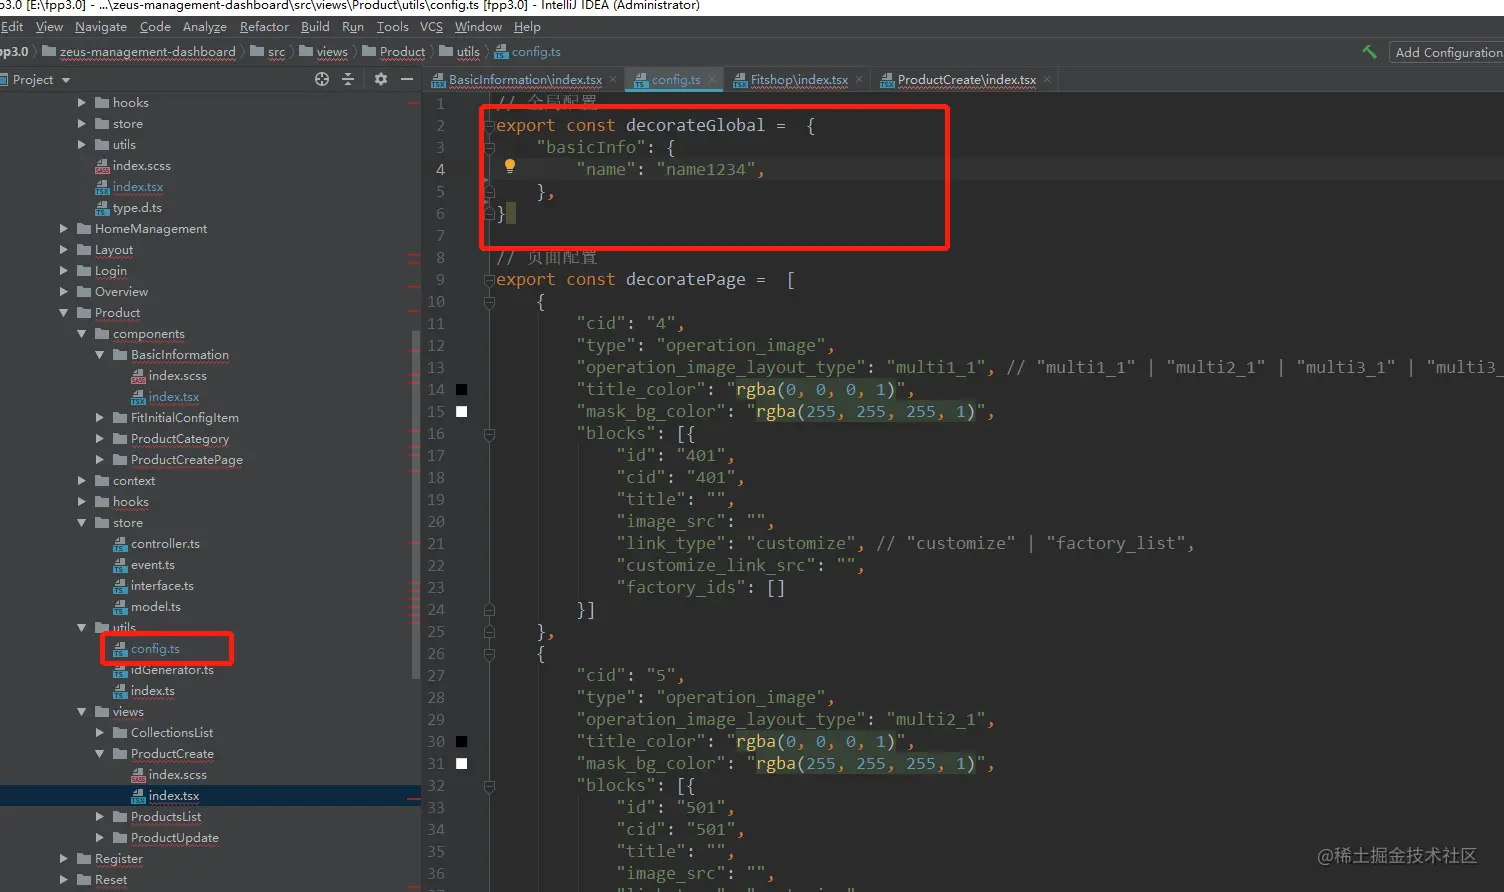Collapse all nodes in Project panel
The image size is (1504, 892).
348,79
